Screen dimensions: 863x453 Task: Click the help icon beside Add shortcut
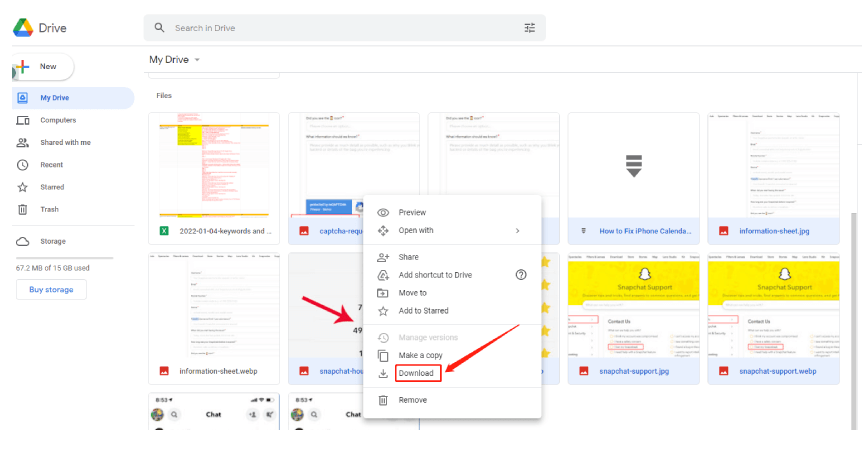point(520,275)
